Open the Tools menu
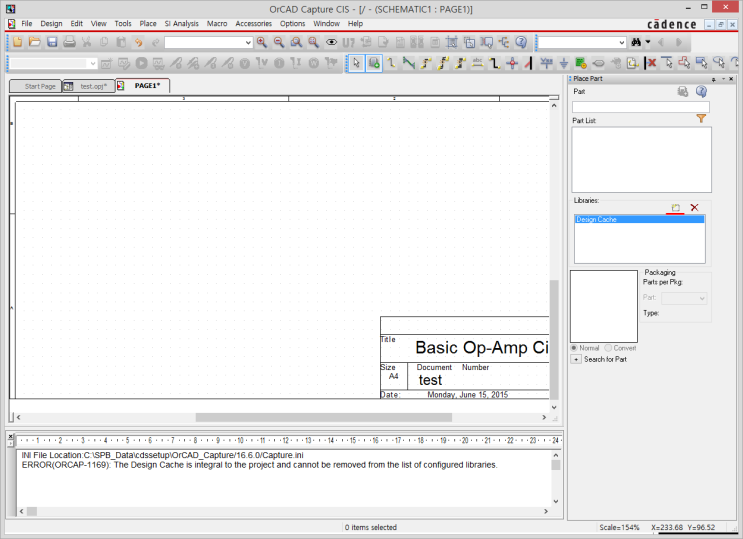 pos(123,23)
